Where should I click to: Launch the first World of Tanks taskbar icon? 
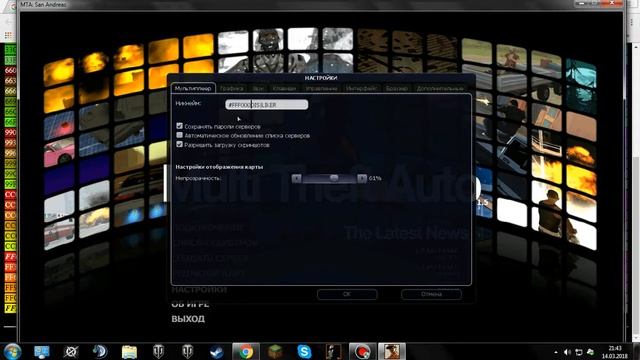coord(158,351)
